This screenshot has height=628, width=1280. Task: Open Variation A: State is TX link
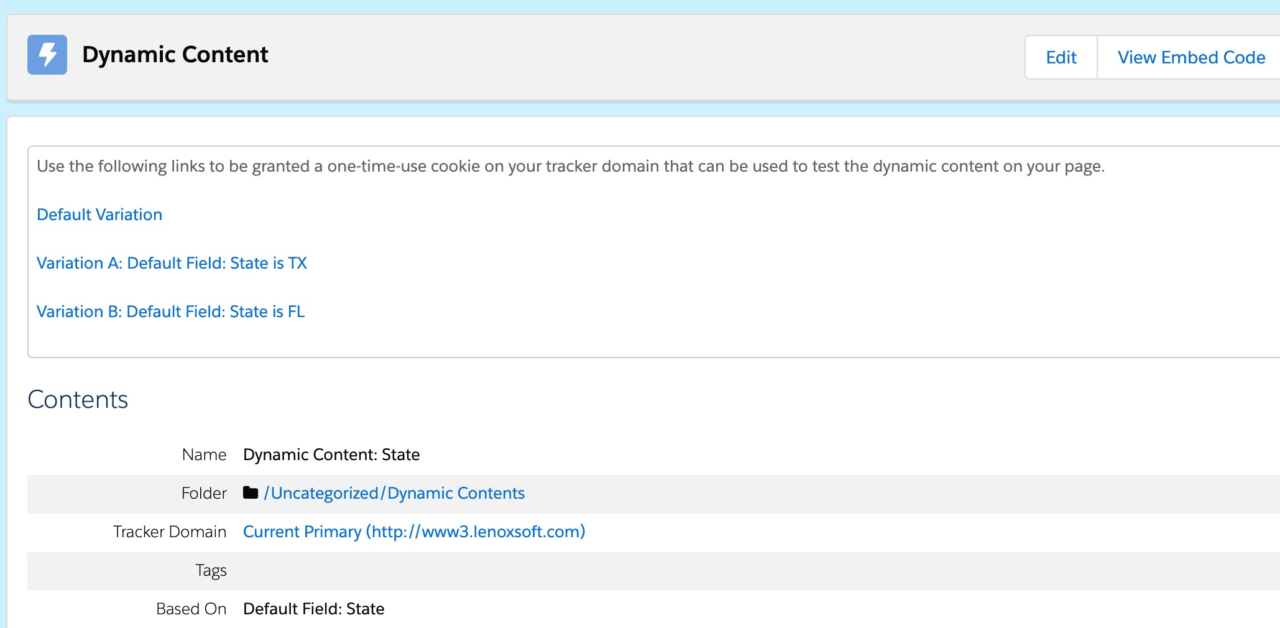pyautogui.click(x=172, y=263)
